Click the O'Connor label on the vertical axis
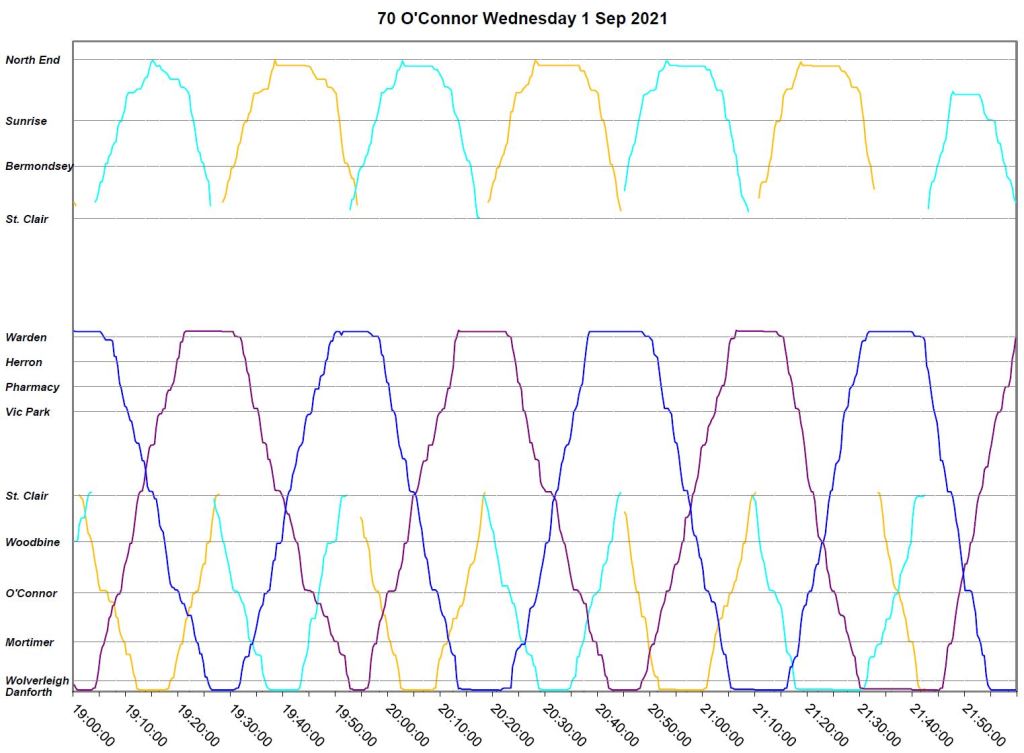 pos(31,593)
